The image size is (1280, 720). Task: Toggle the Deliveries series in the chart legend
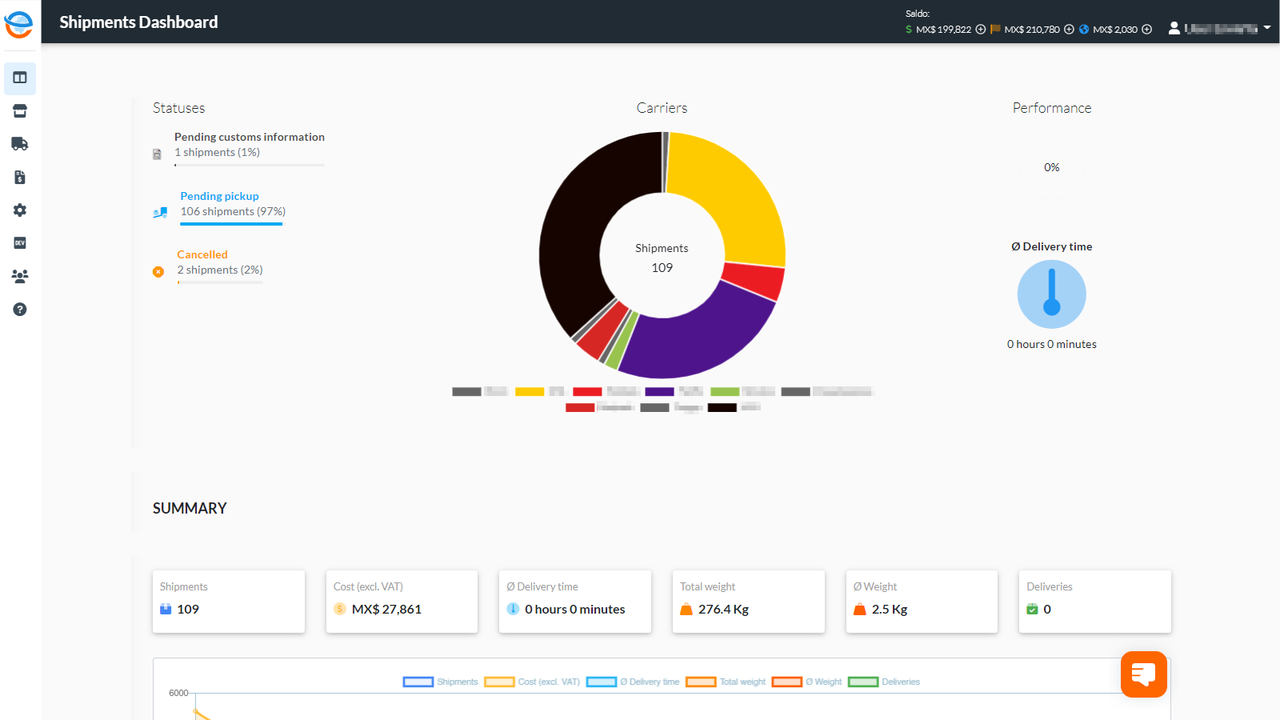point(884,681)
